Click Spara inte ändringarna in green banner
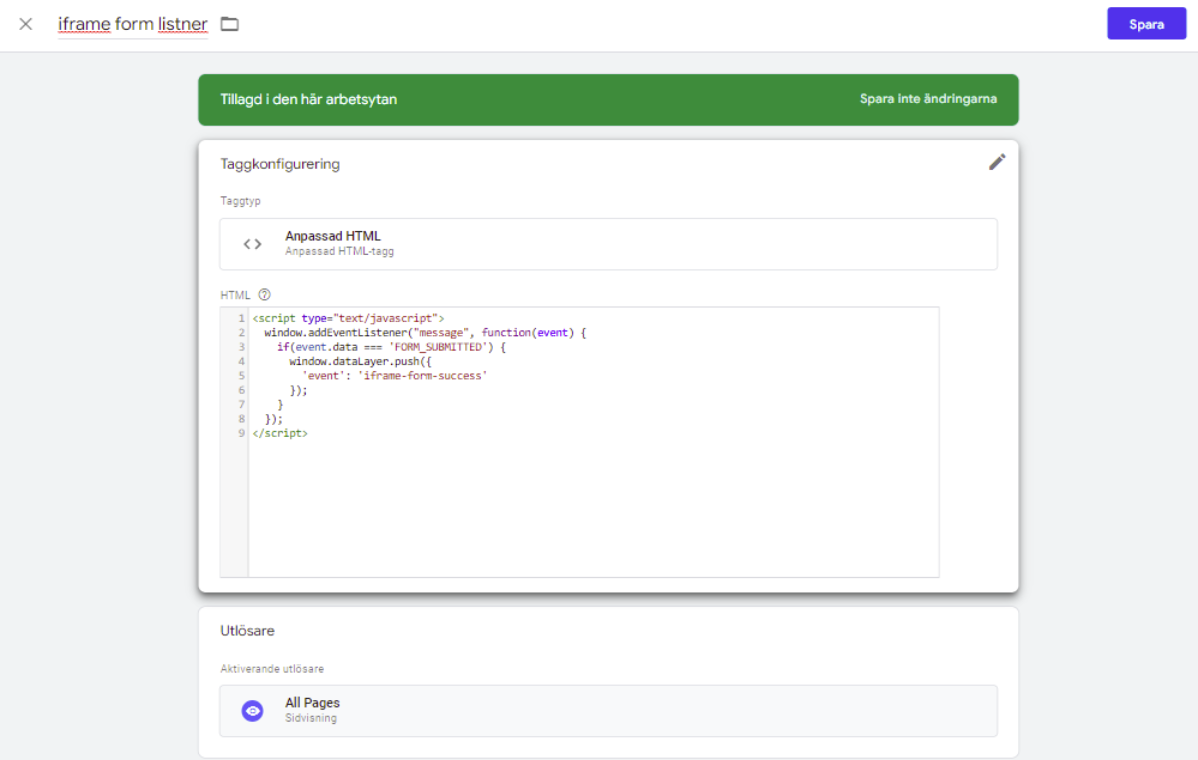1198x760 pixels. (928, 98)
